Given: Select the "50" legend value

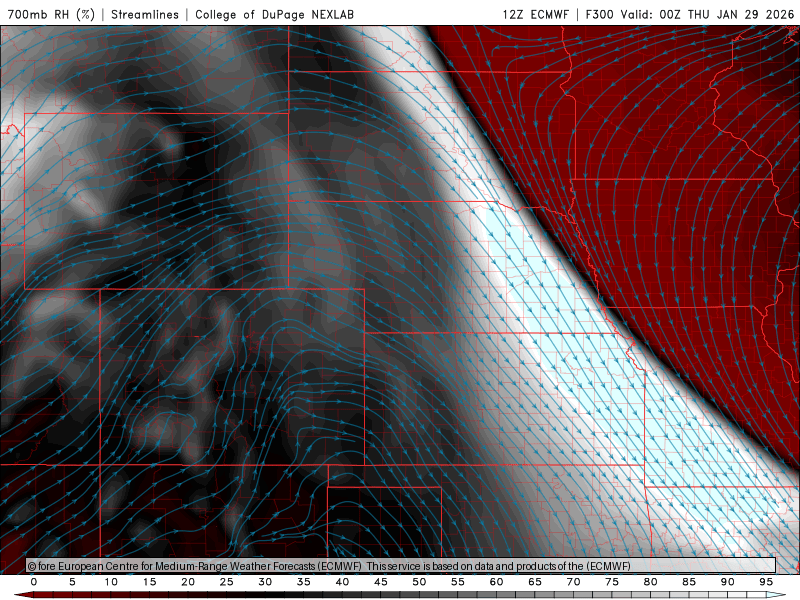Looking at the screenshot, I should coord(419,582).
